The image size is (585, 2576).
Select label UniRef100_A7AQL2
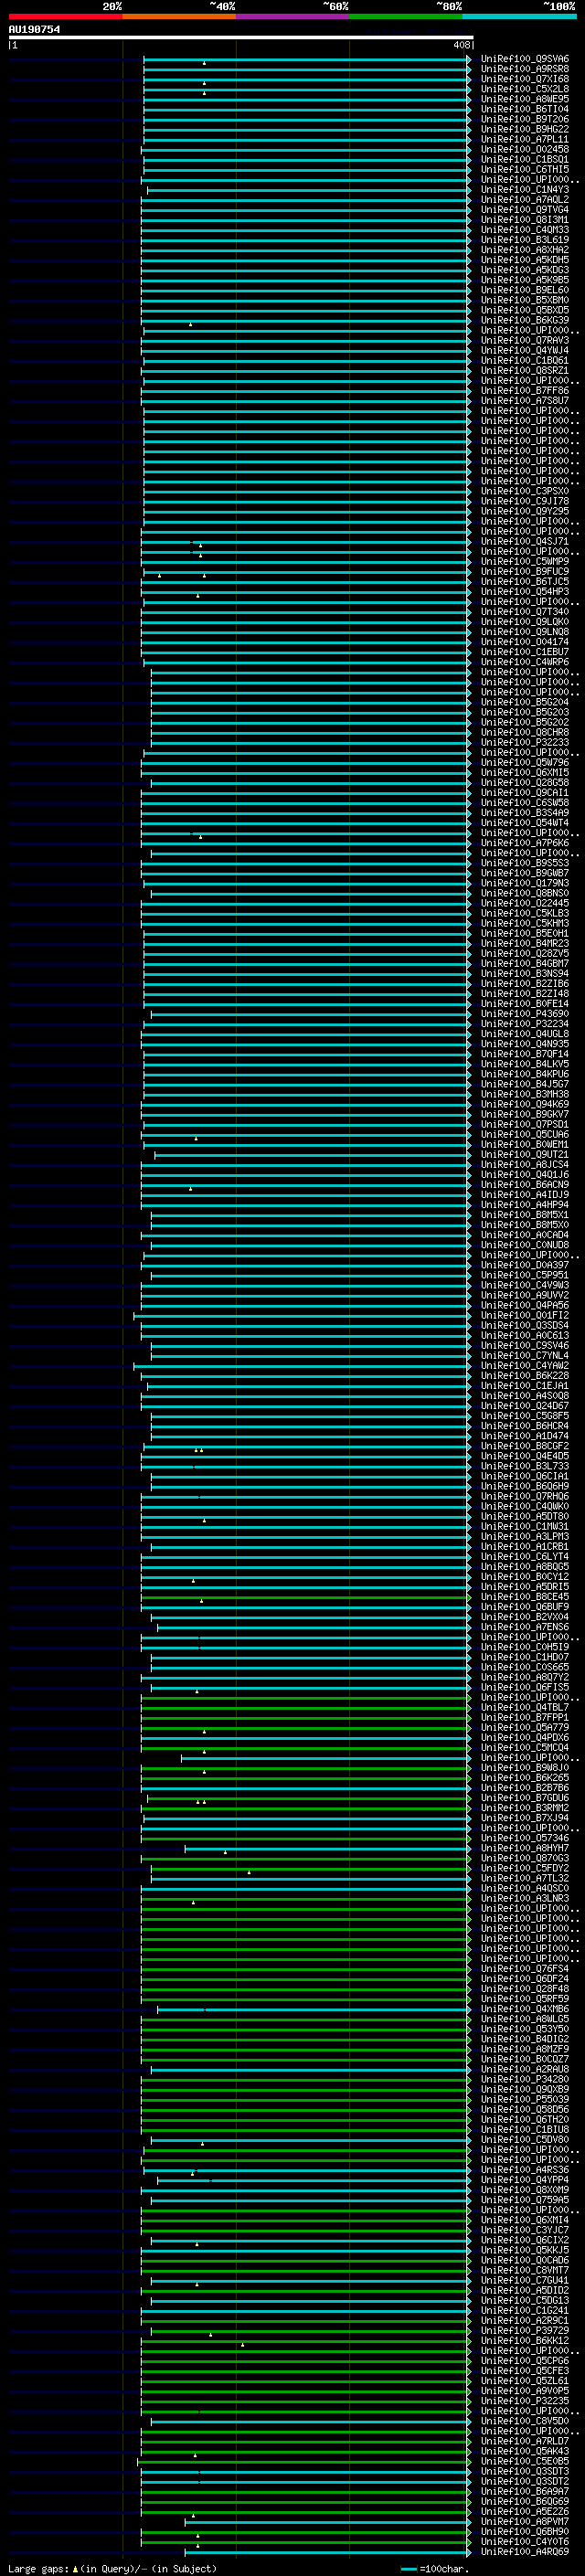[524, 200]
